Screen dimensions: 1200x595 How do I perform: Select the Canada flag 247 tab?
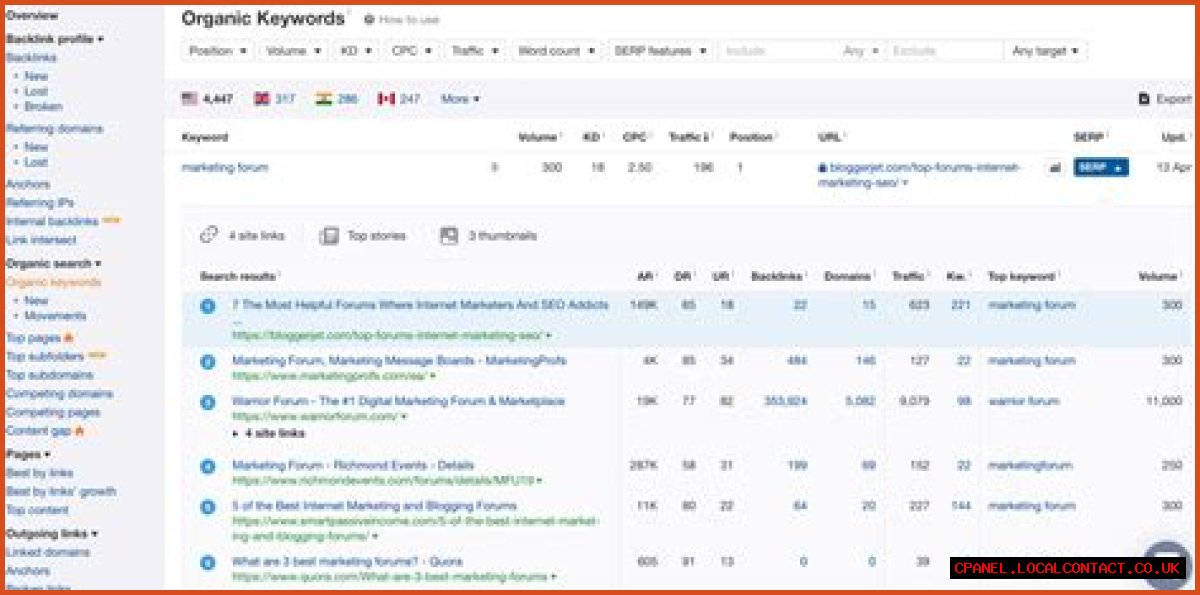[398, 99]
